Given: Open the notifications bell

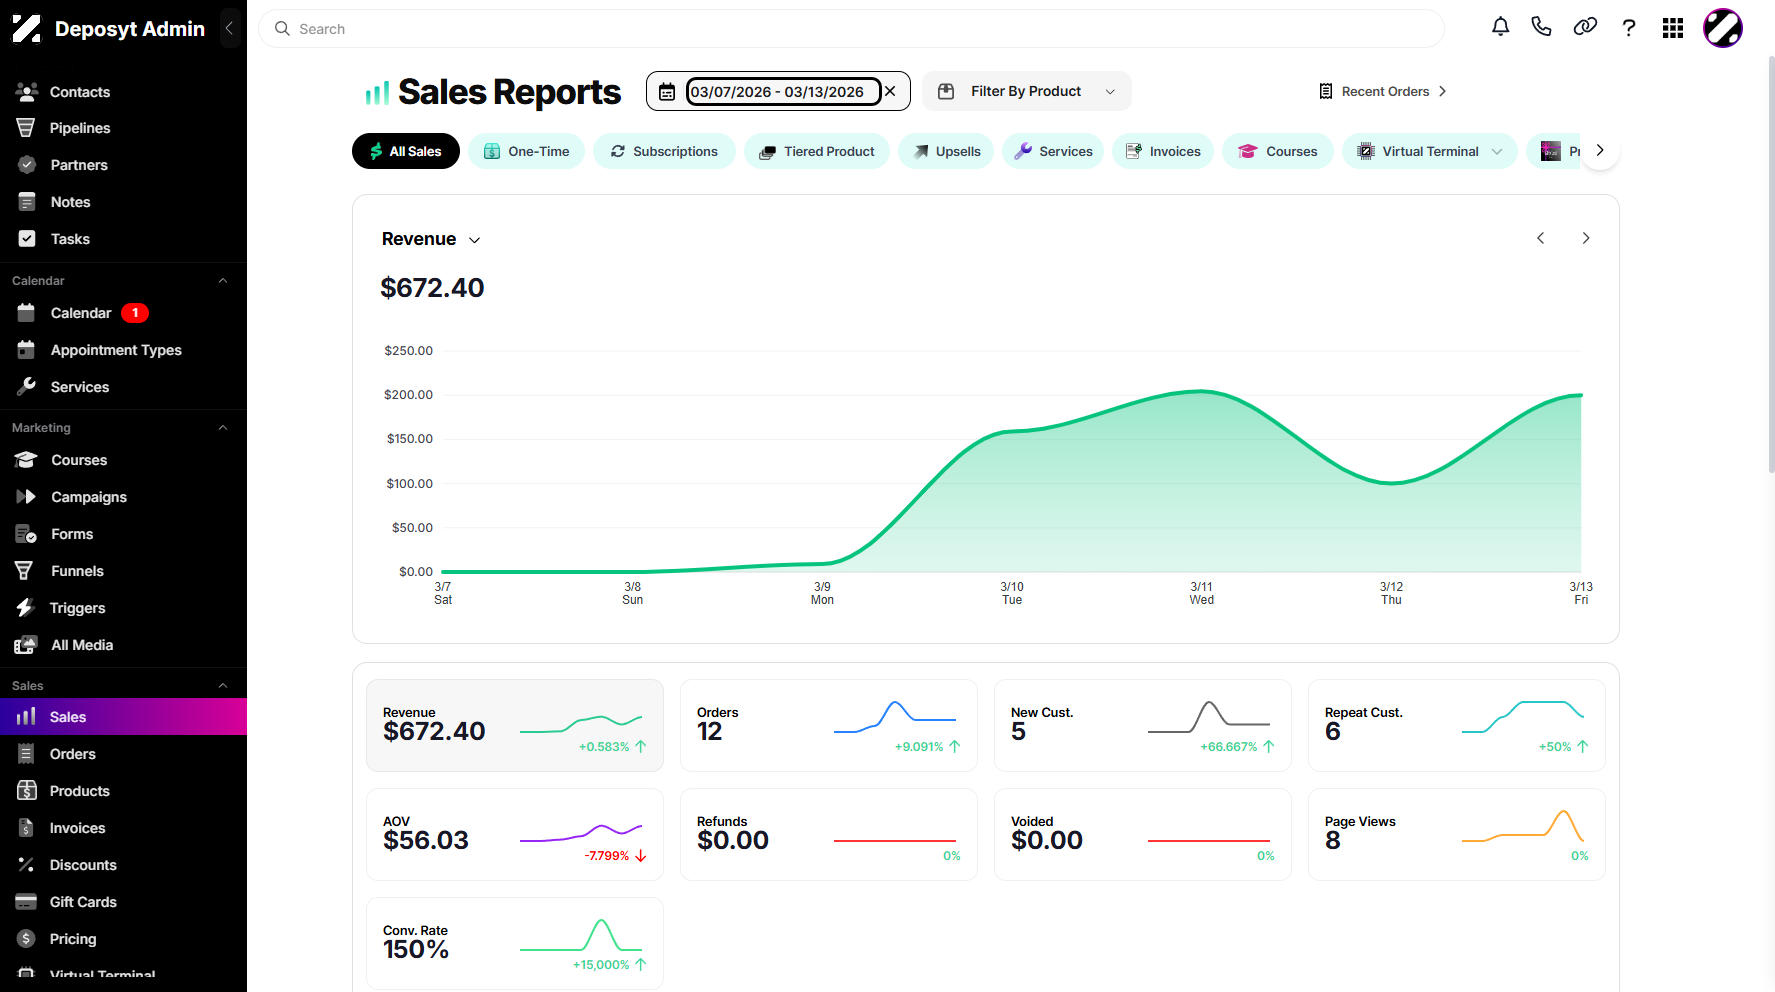Looking at the screenshot, I should [x=1500, y=27].
